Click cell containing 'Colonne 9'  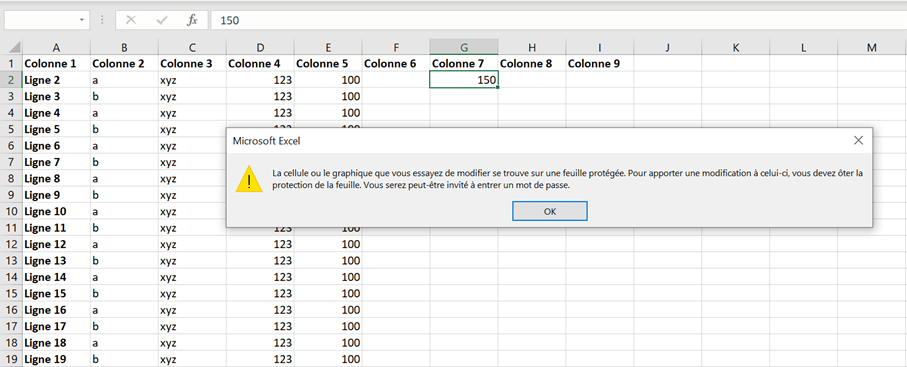(x=600, y=64)
